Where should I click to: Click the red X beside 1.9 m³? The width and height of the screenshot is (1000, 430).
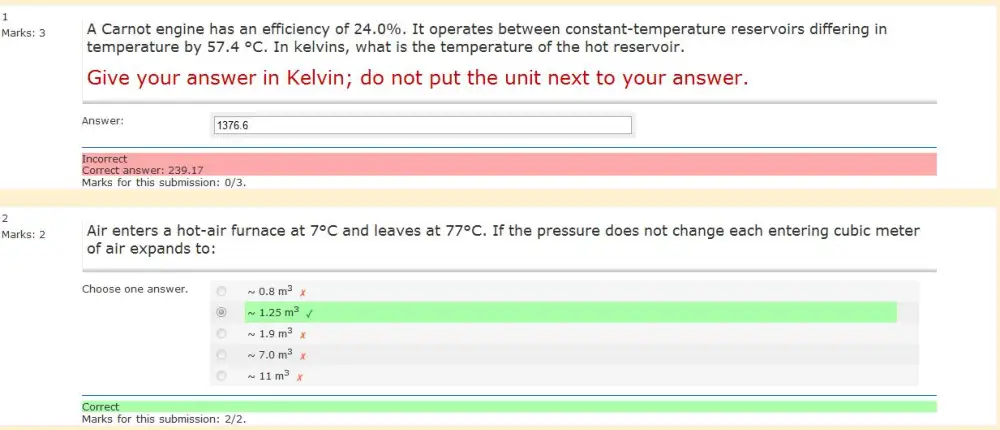(x=303, y=335)
